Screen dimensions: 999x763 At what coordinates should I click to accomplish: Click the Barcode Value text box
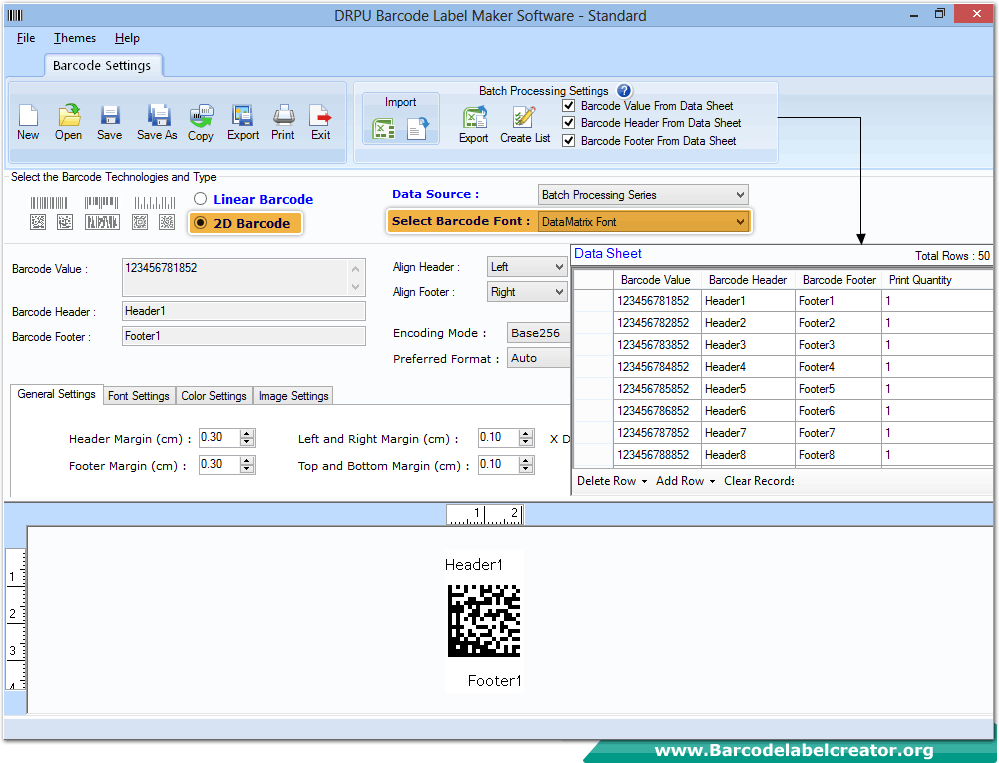point(243,277)
